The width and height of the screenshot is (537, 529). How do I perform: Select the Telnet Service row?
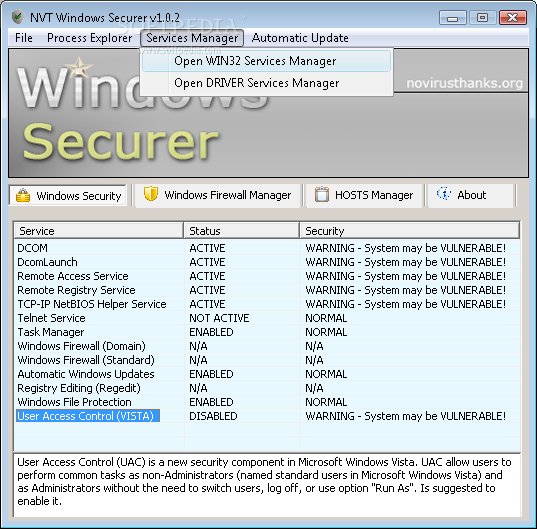(267, 318)
